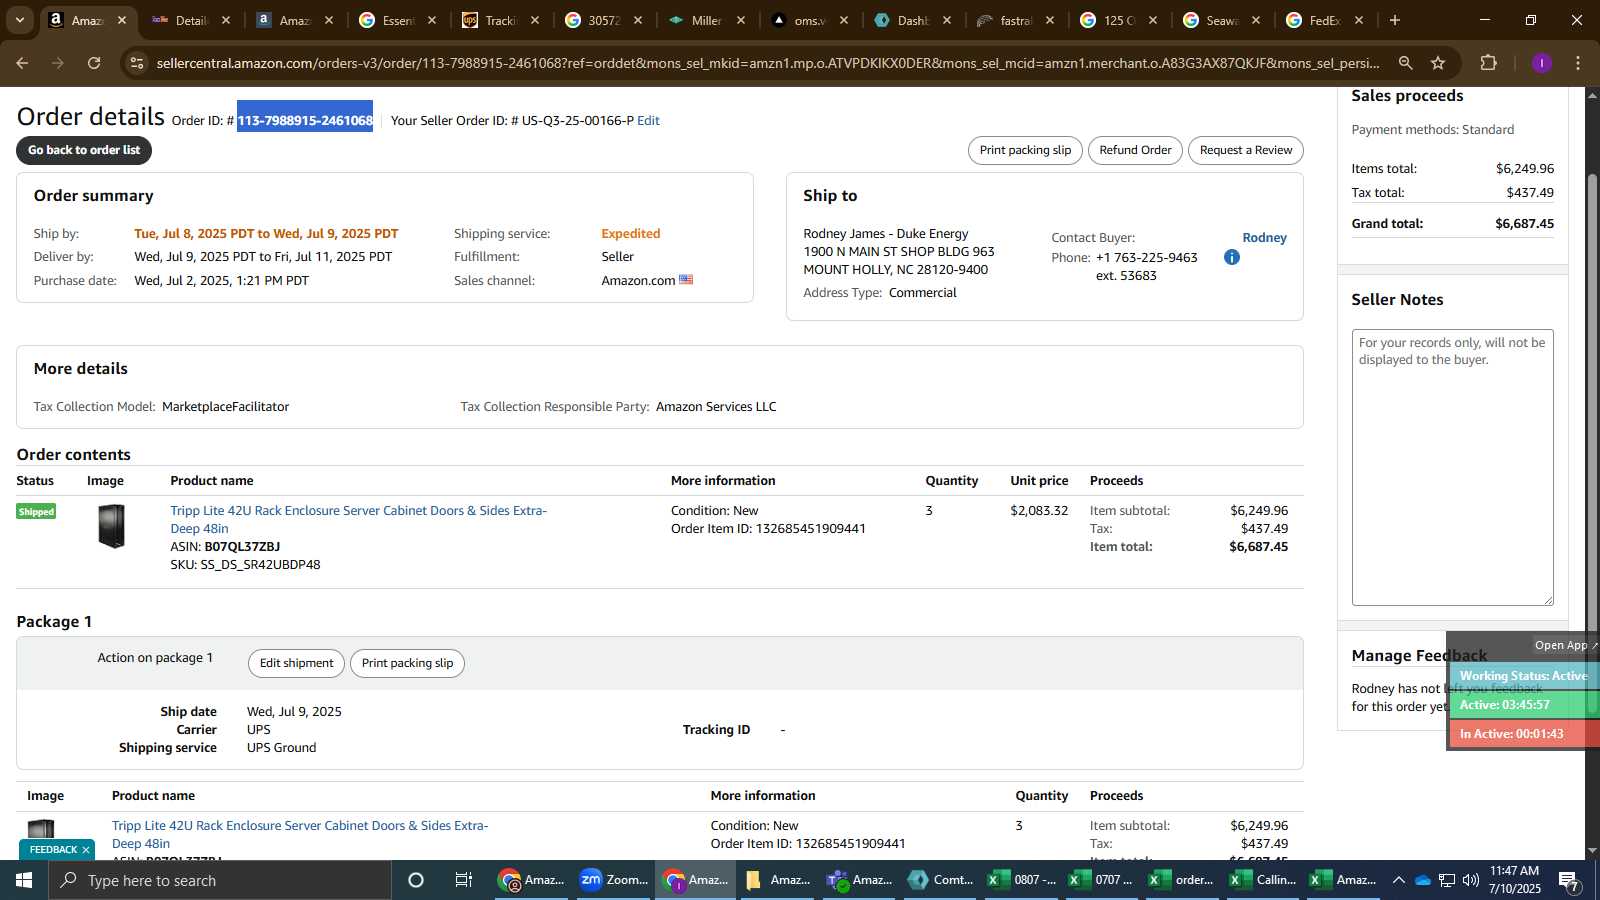Click the Edit link beside Seller Order ID
Image resolution: width=1600 pixels, height=900 pixels.
[x=648, y=120]
